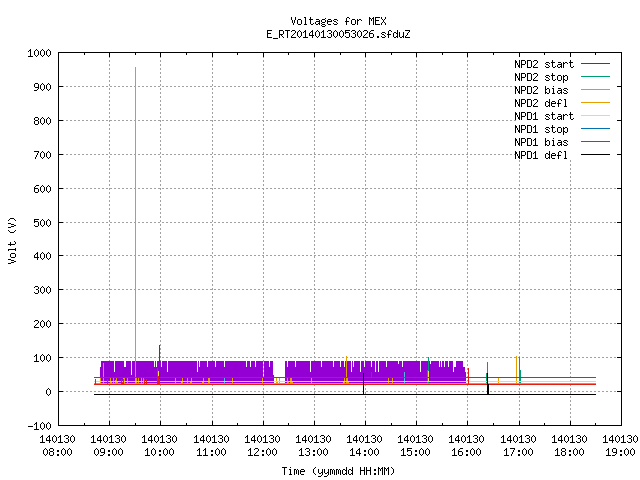The width and height of the screenshot is (640, 480).
Task: Click the "14:00" x-axis time label
Action: click(364, 453)
